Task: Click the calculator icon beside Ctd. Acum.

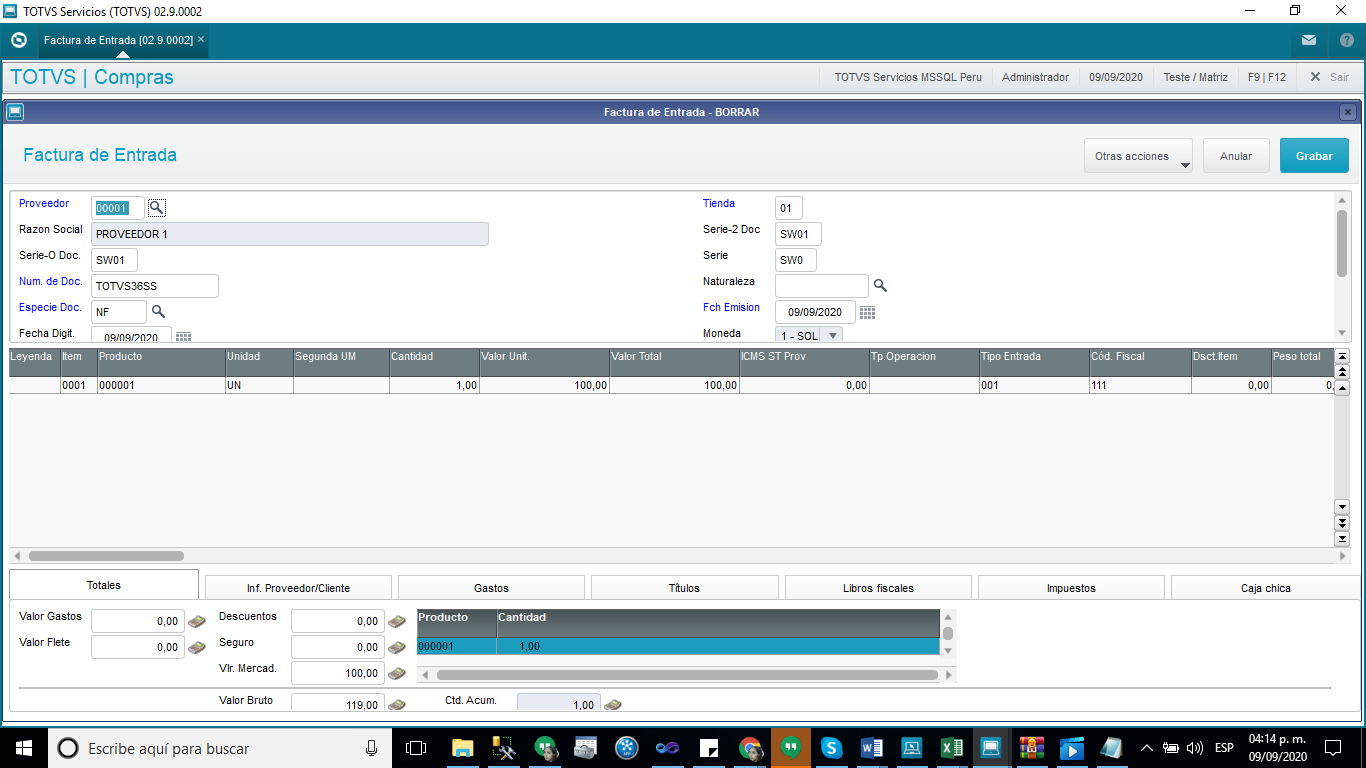Action: [612, 704]
